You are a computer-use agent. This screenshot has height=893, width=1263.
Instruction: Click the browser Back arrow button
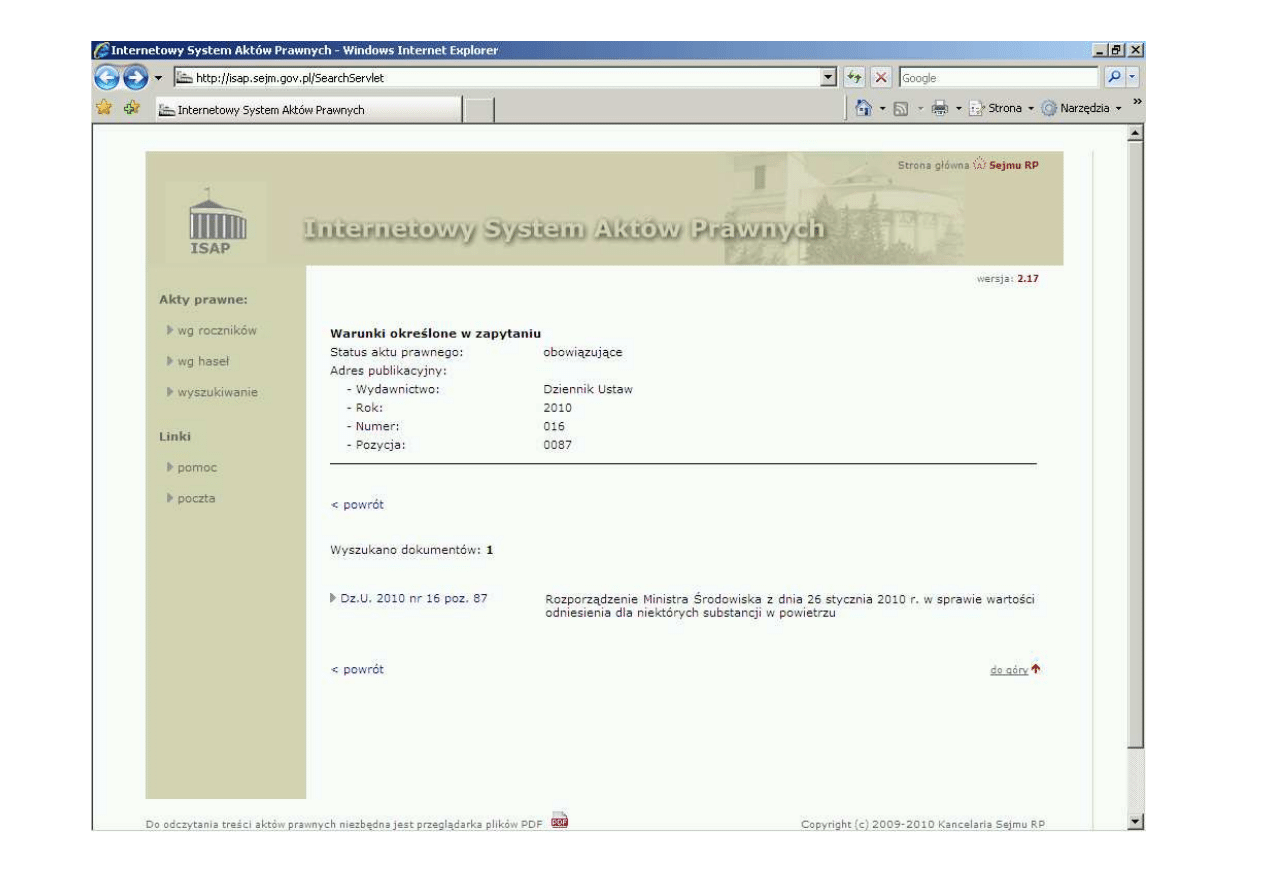tap(105, 78)
